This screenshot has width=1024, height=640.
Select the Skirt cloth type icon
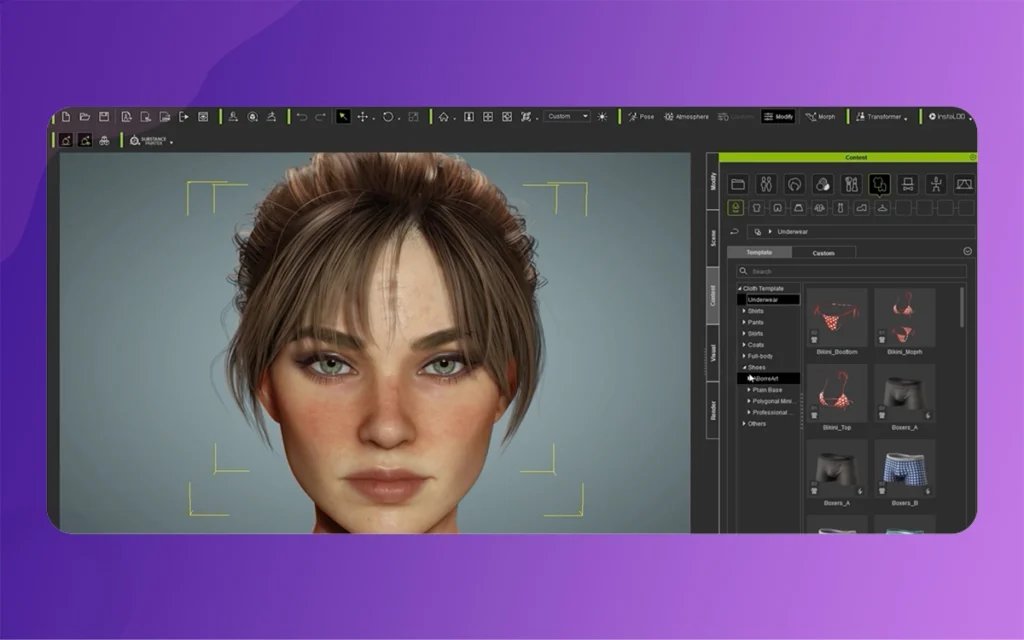(798, 208)
